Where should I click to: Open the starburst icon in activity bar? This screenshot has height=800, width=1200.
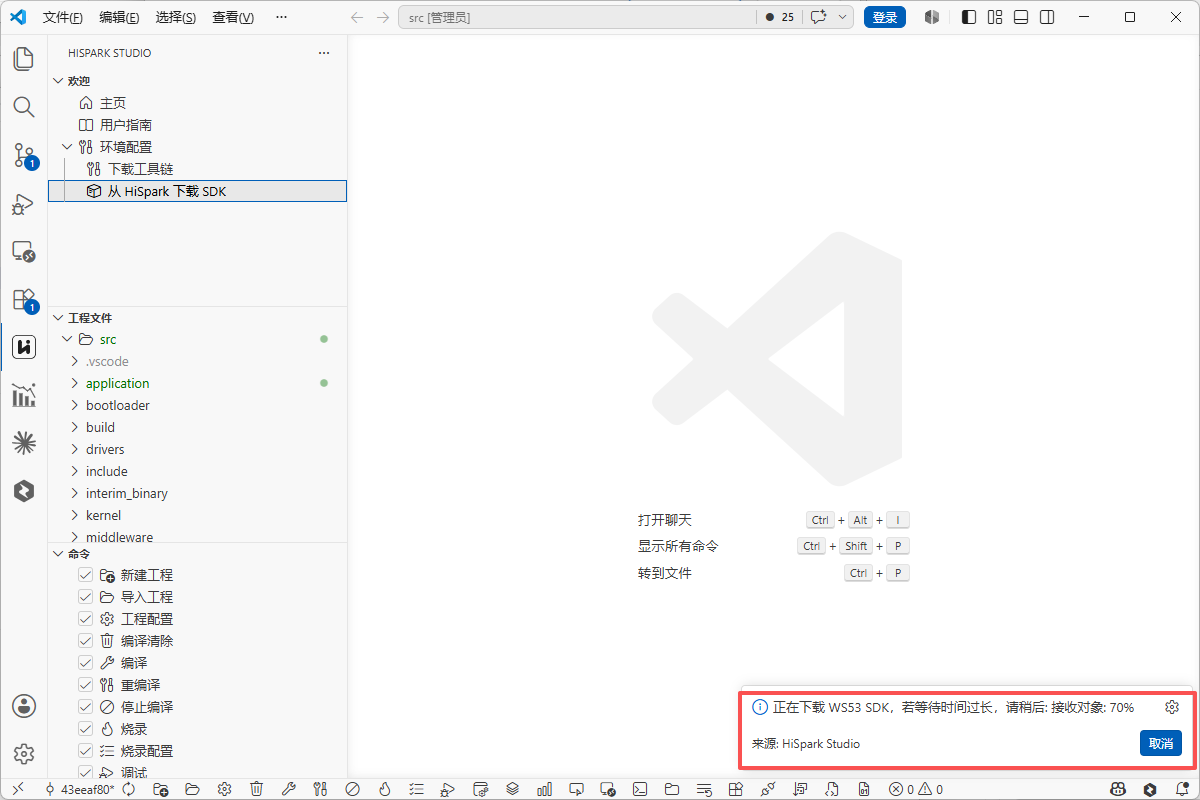24,443
